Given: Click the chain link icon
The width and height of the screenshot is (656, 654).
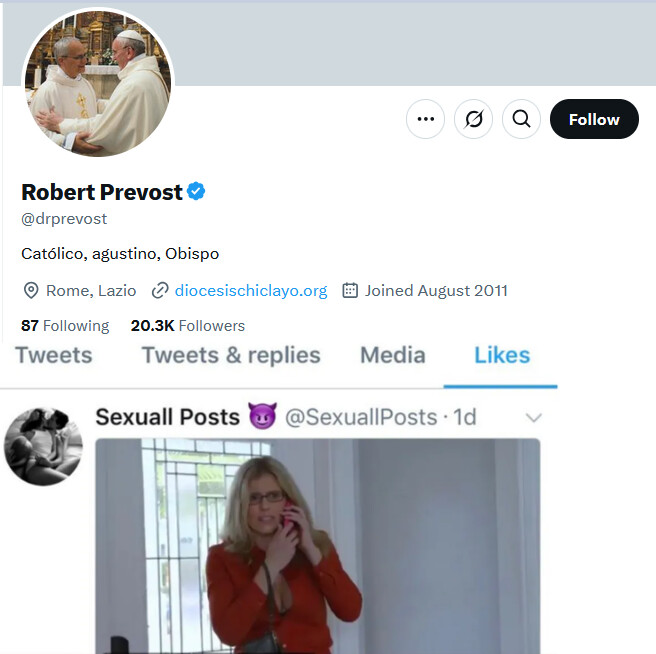Looking at the screenshot, I should [159, 291].
